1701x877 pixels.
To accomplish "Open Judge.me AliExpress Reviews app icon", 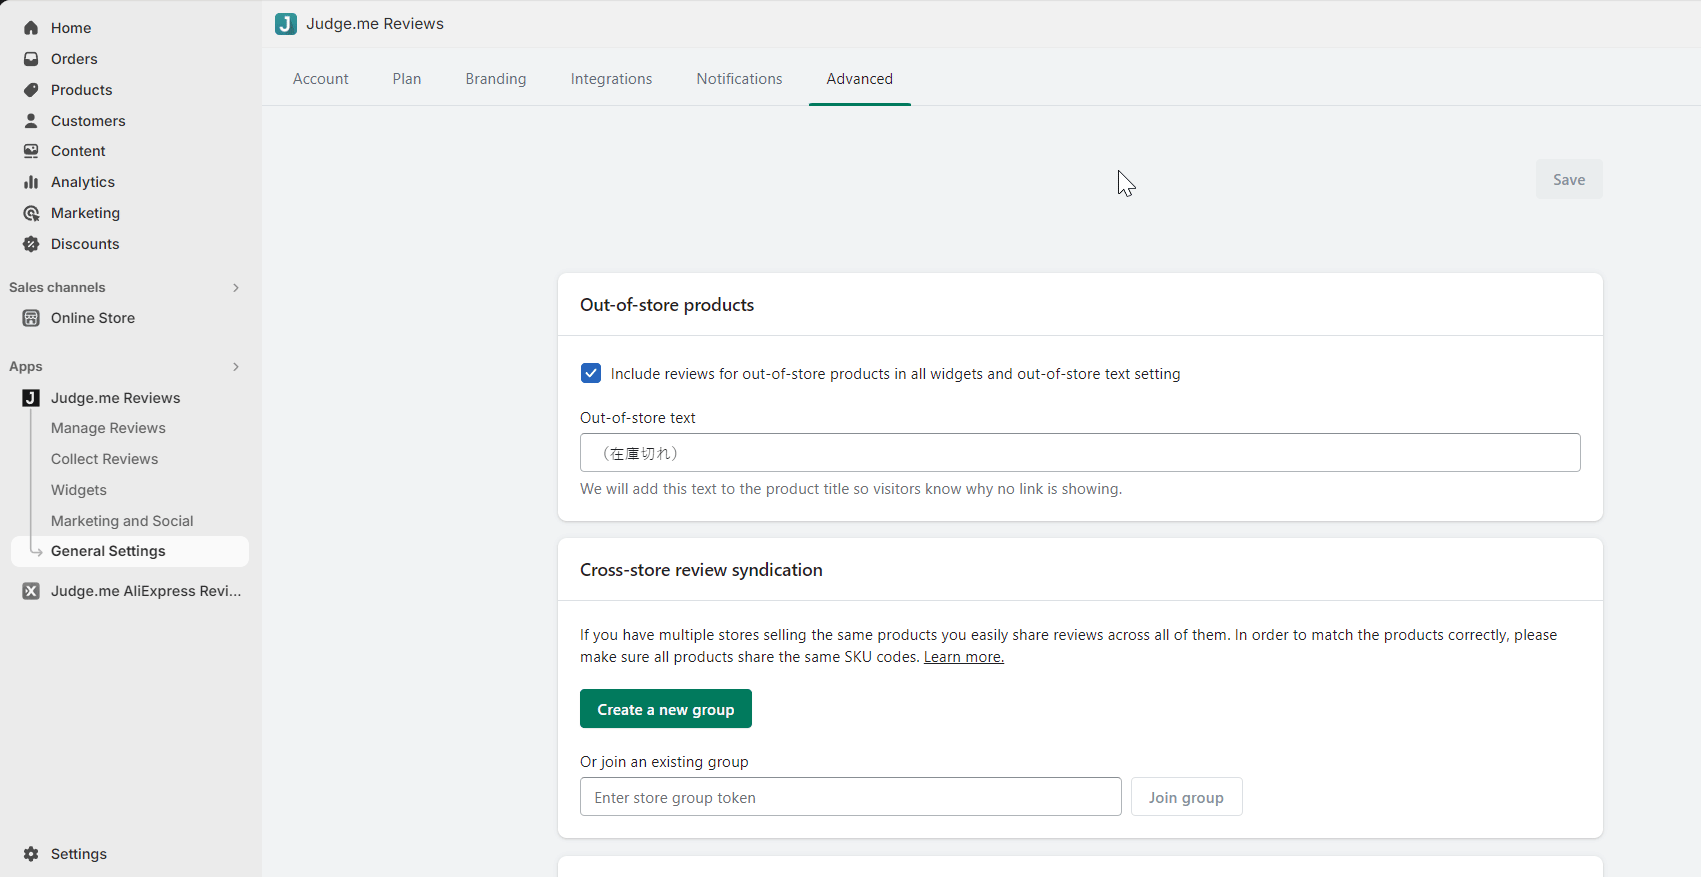I will 31,591.
